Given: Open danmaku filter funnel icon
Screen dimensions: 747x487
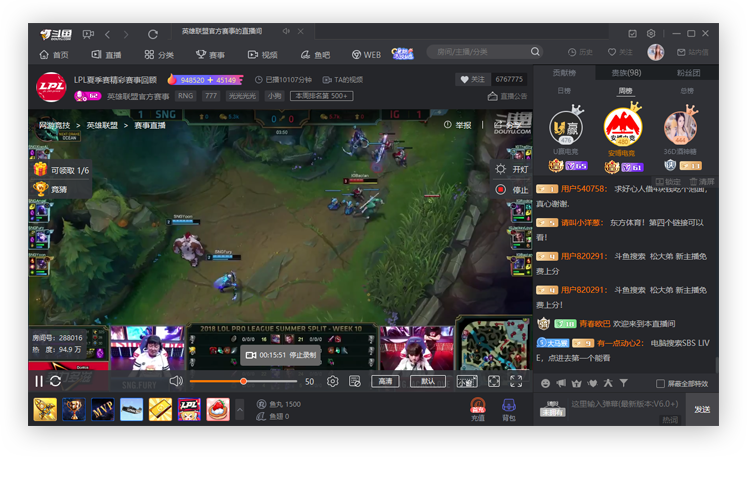Looking at the screenshot, I should tap(624, 383).
